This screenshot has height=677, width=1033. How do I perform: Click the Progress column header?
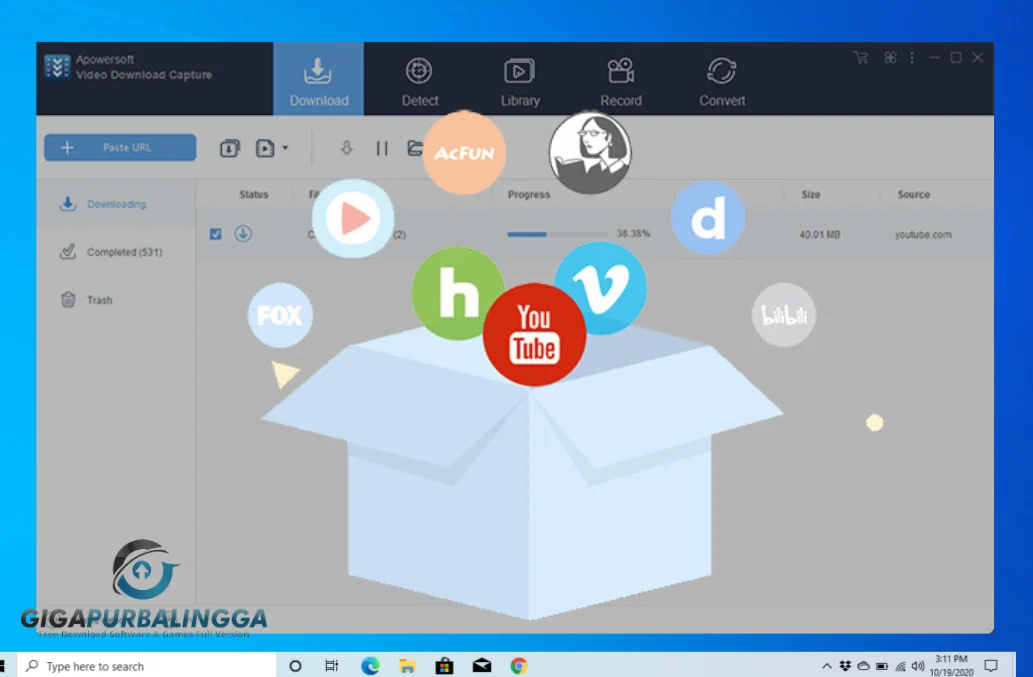528,194
